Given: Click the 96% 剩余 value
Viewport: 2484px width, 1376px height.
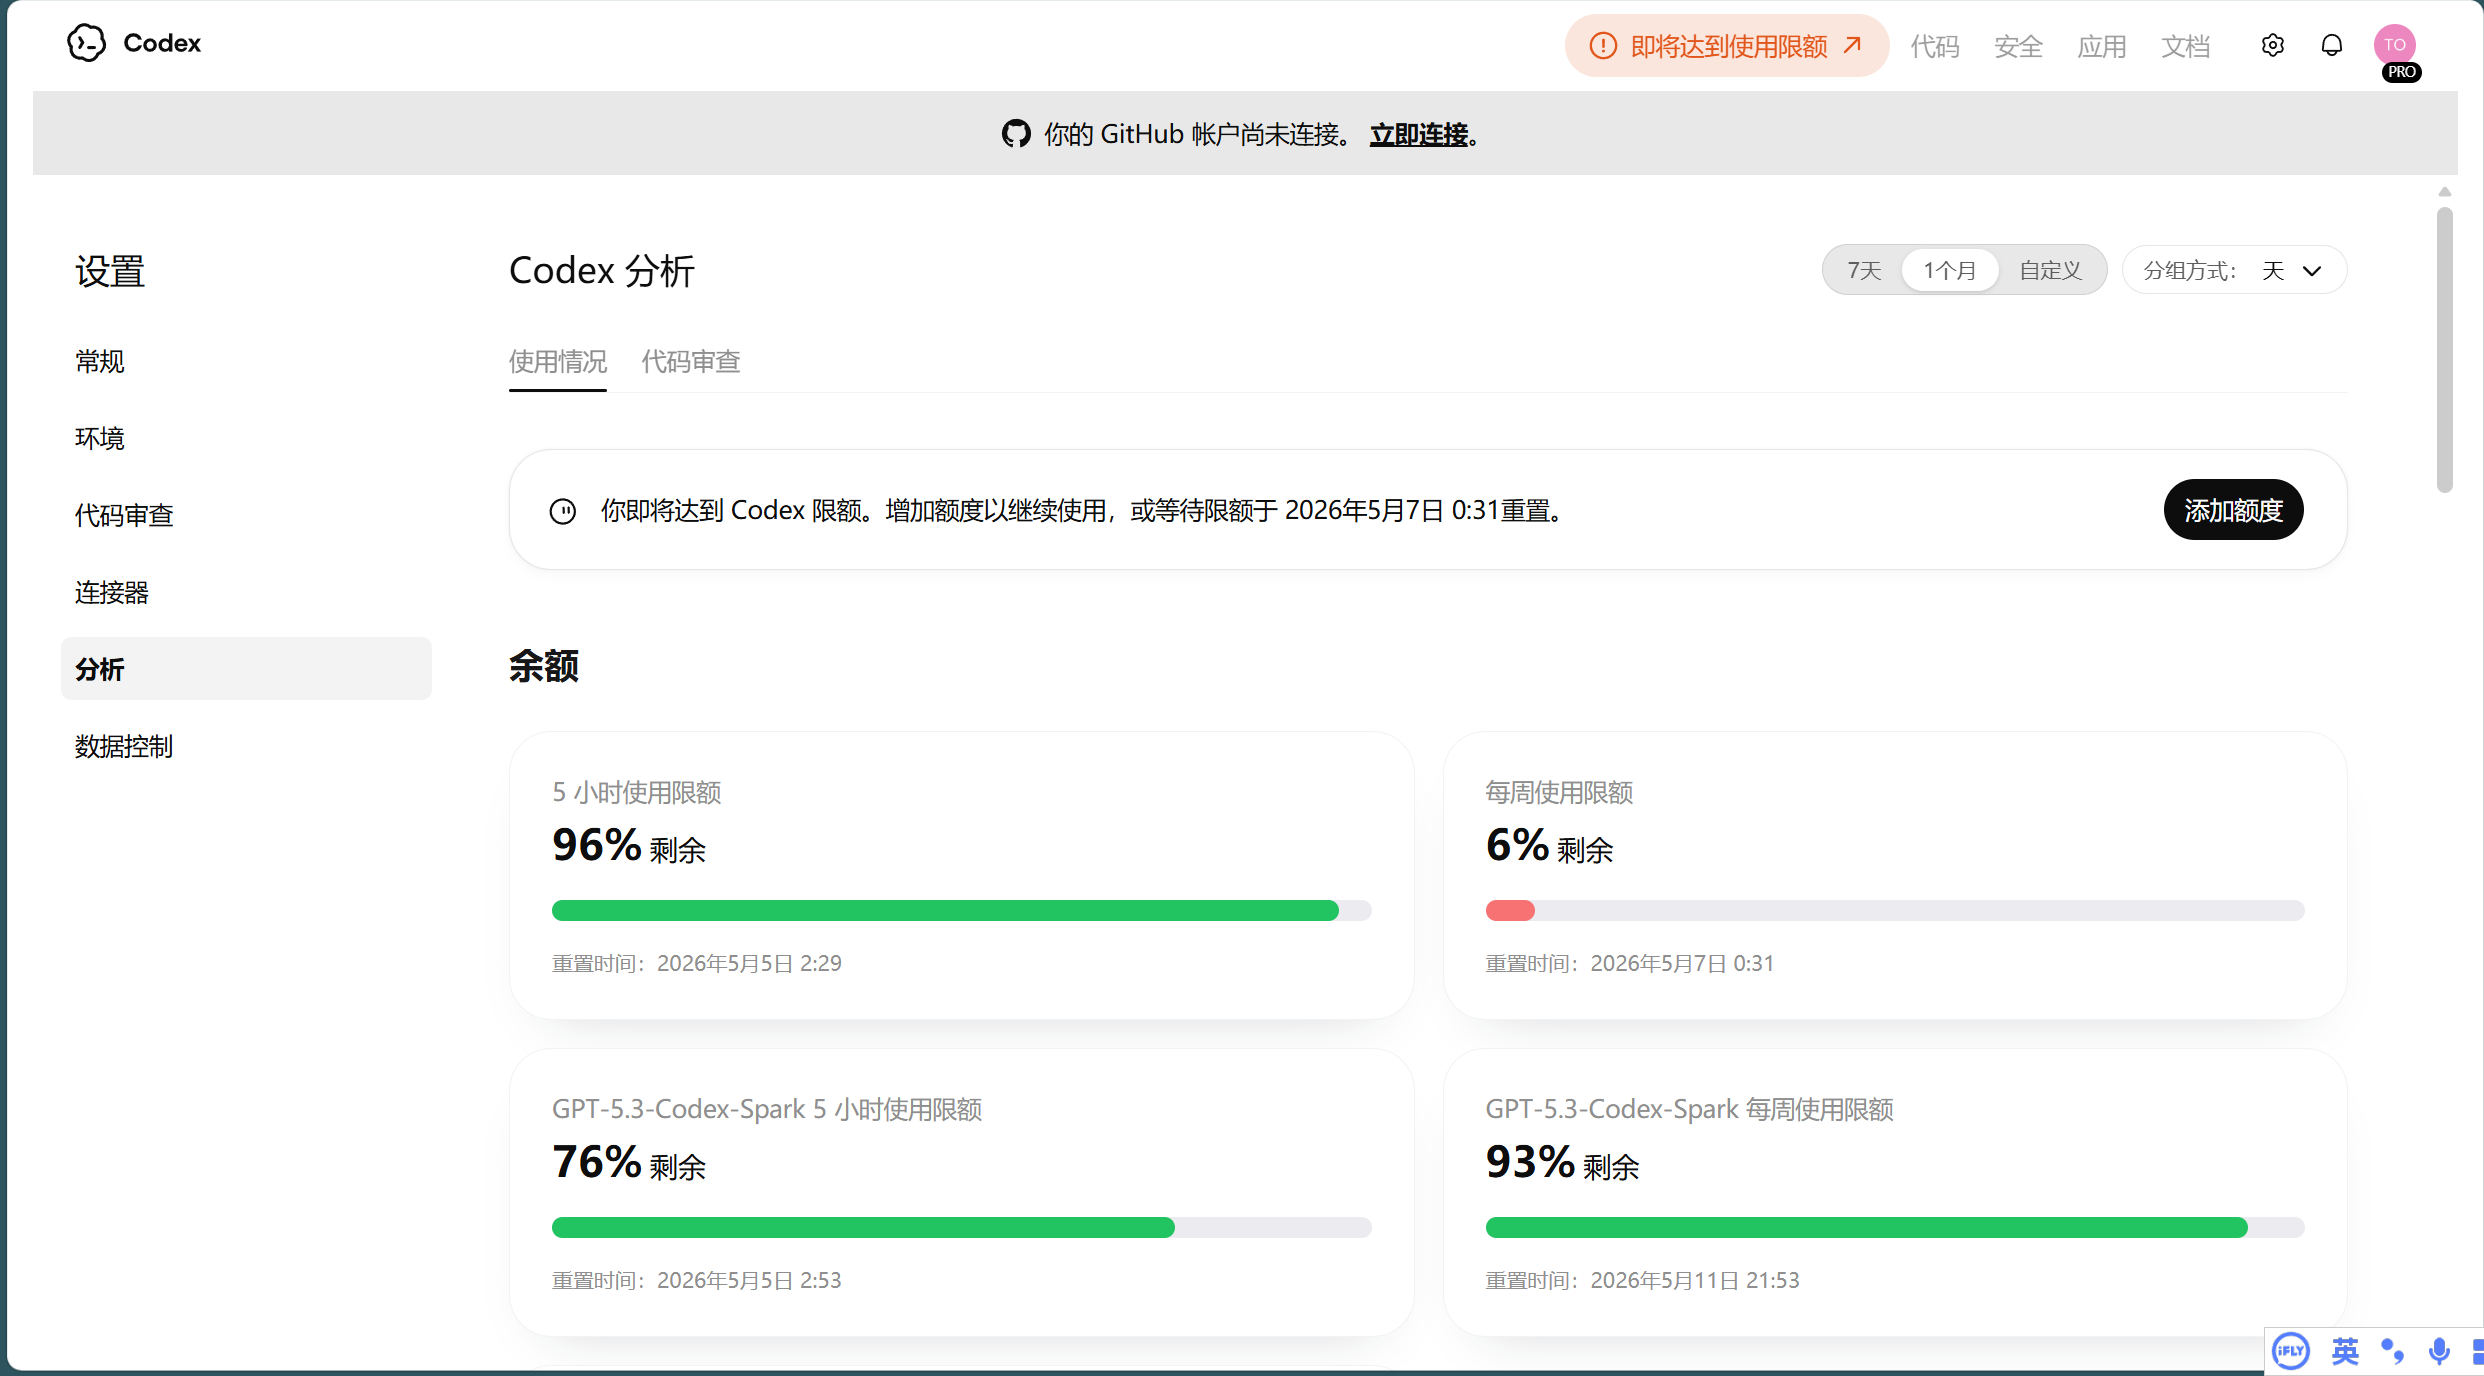Looking at the screenshot, I should (x=629, y=846).
